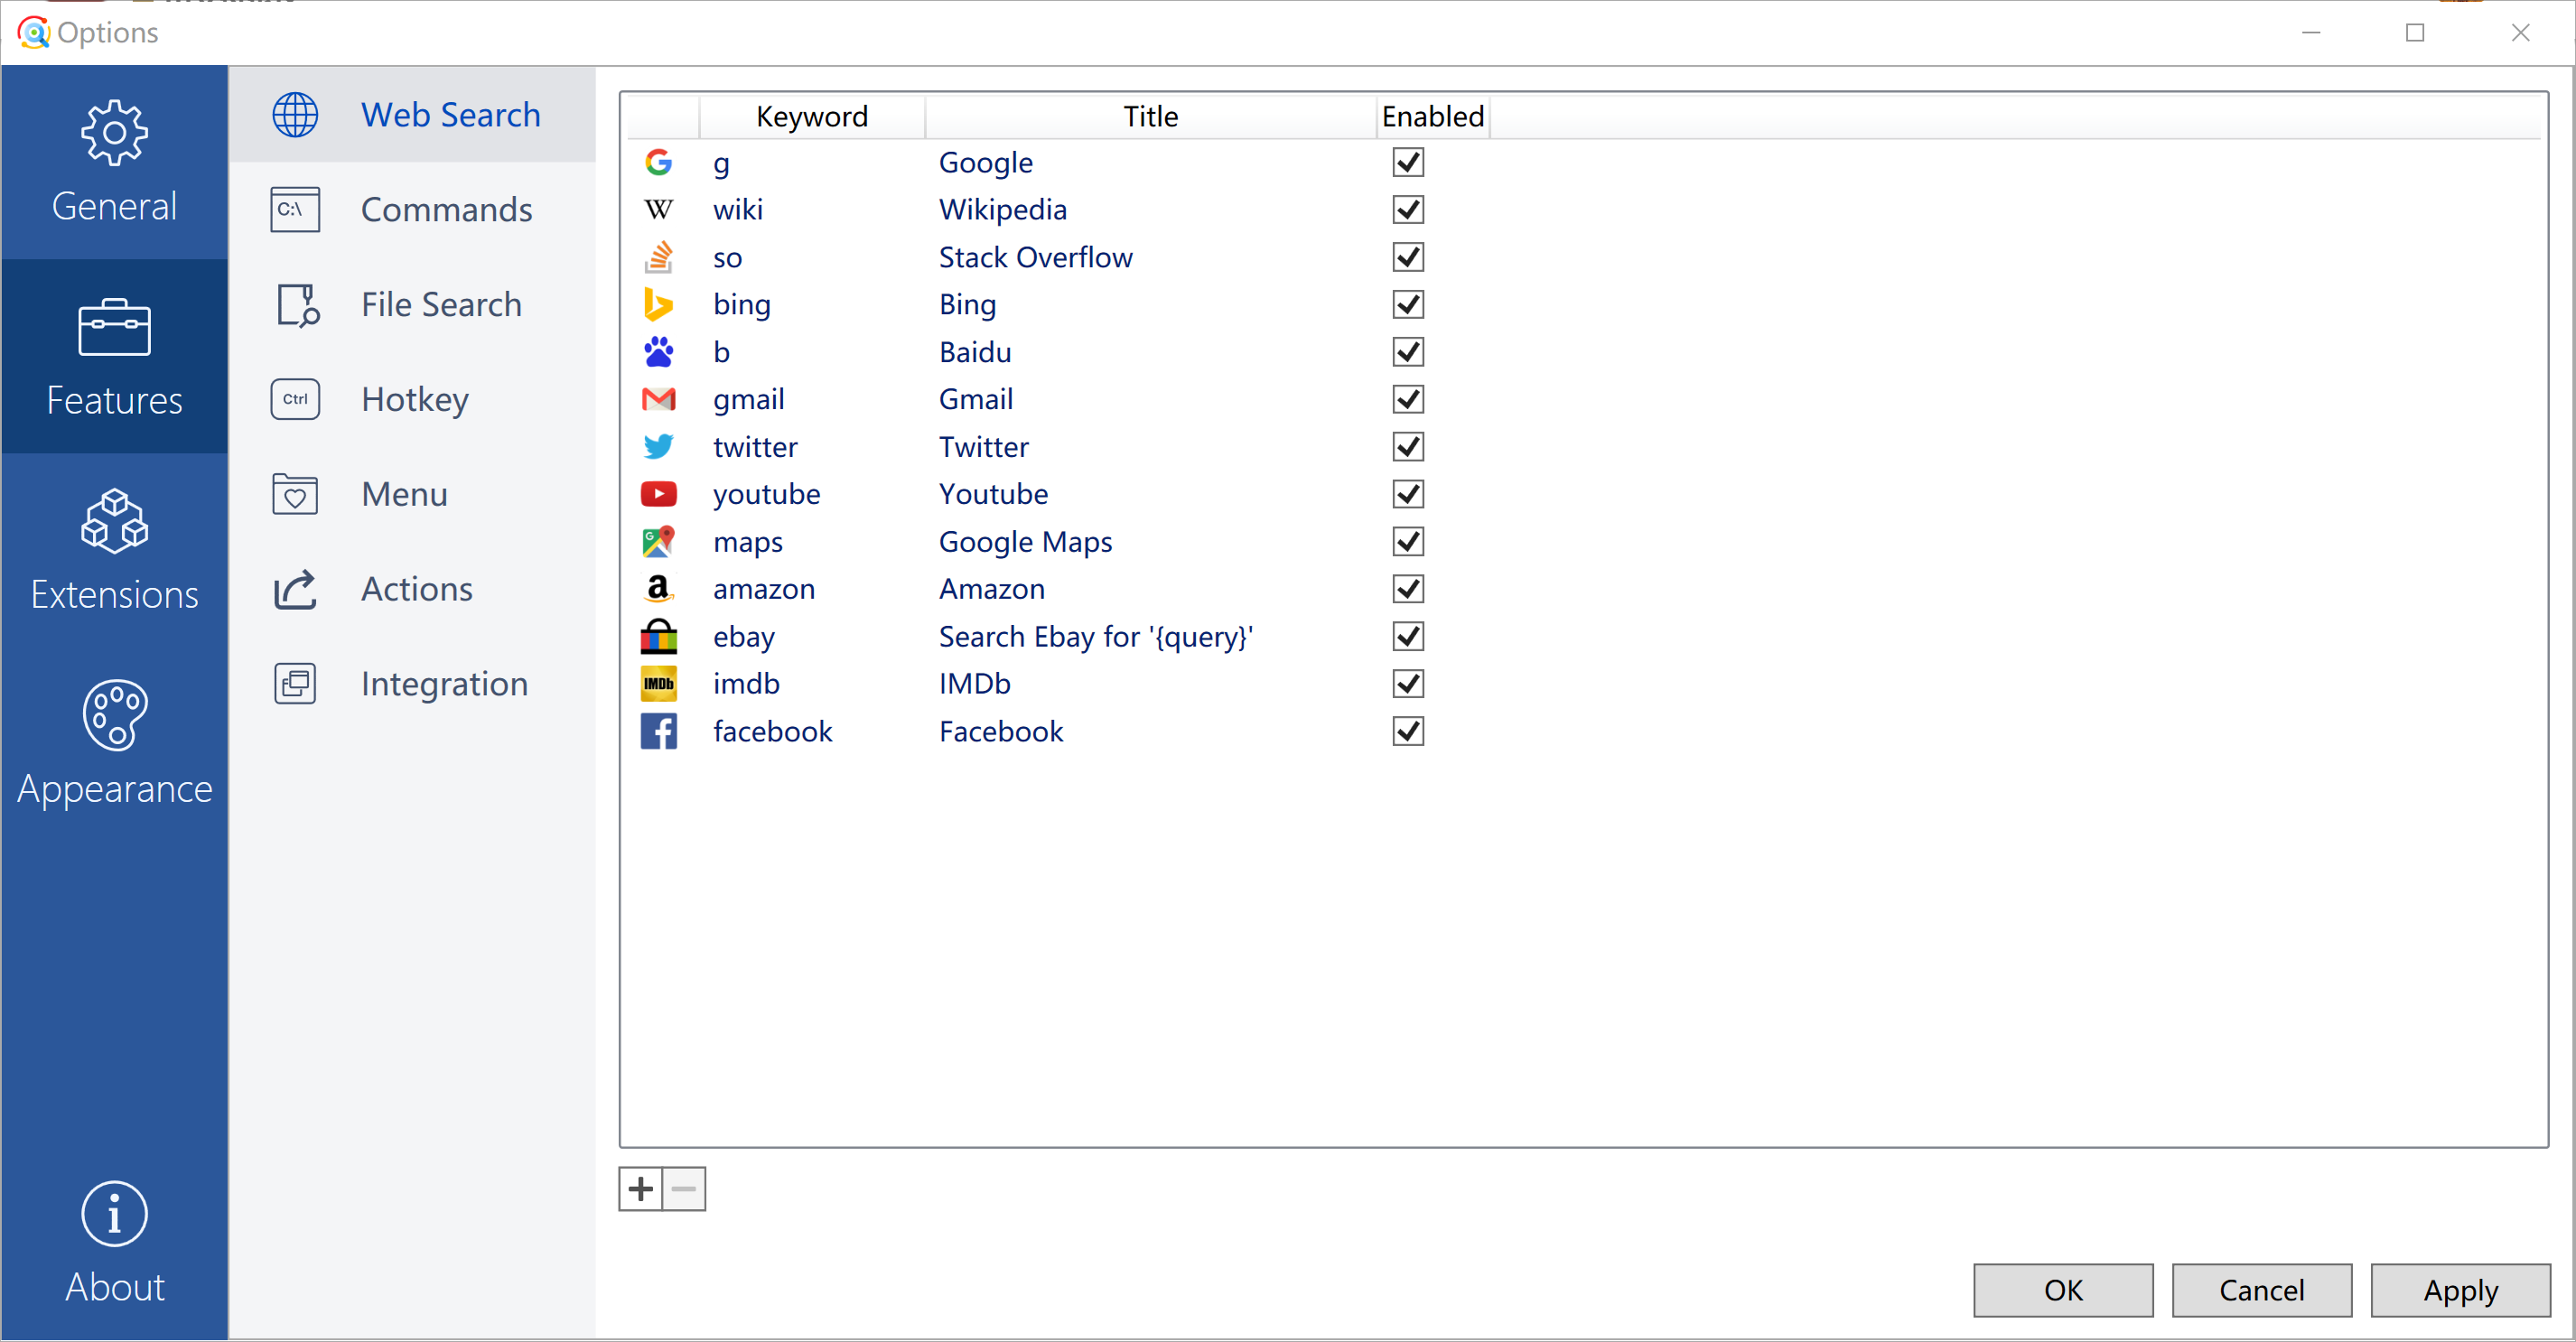Click the File Search icon
This screenshot has width=2576, height=1342.
(297, 305)
